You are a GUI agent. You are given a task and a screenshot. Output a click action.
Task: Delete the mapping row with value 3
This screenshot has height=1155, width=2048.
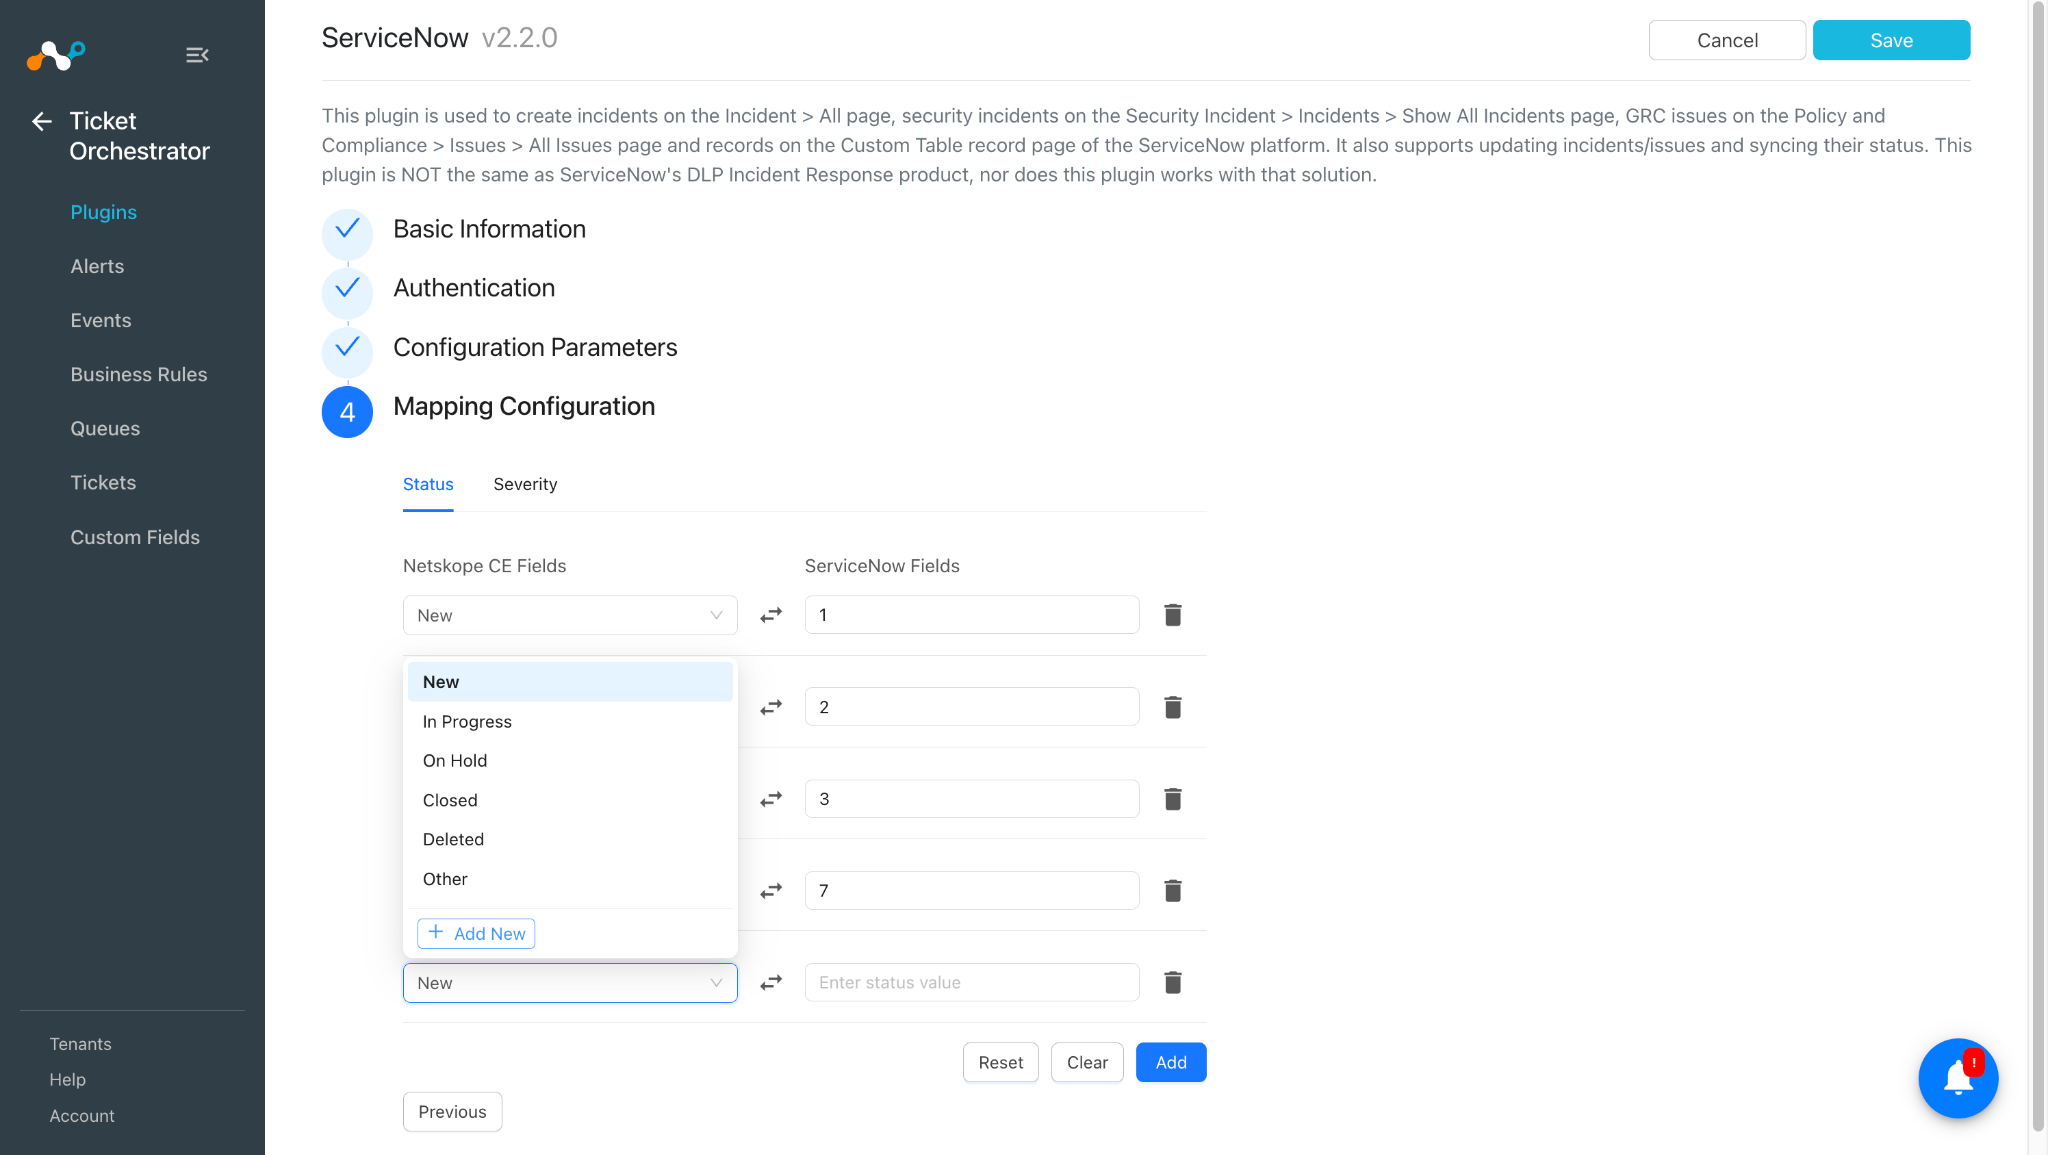(1173, 799)
